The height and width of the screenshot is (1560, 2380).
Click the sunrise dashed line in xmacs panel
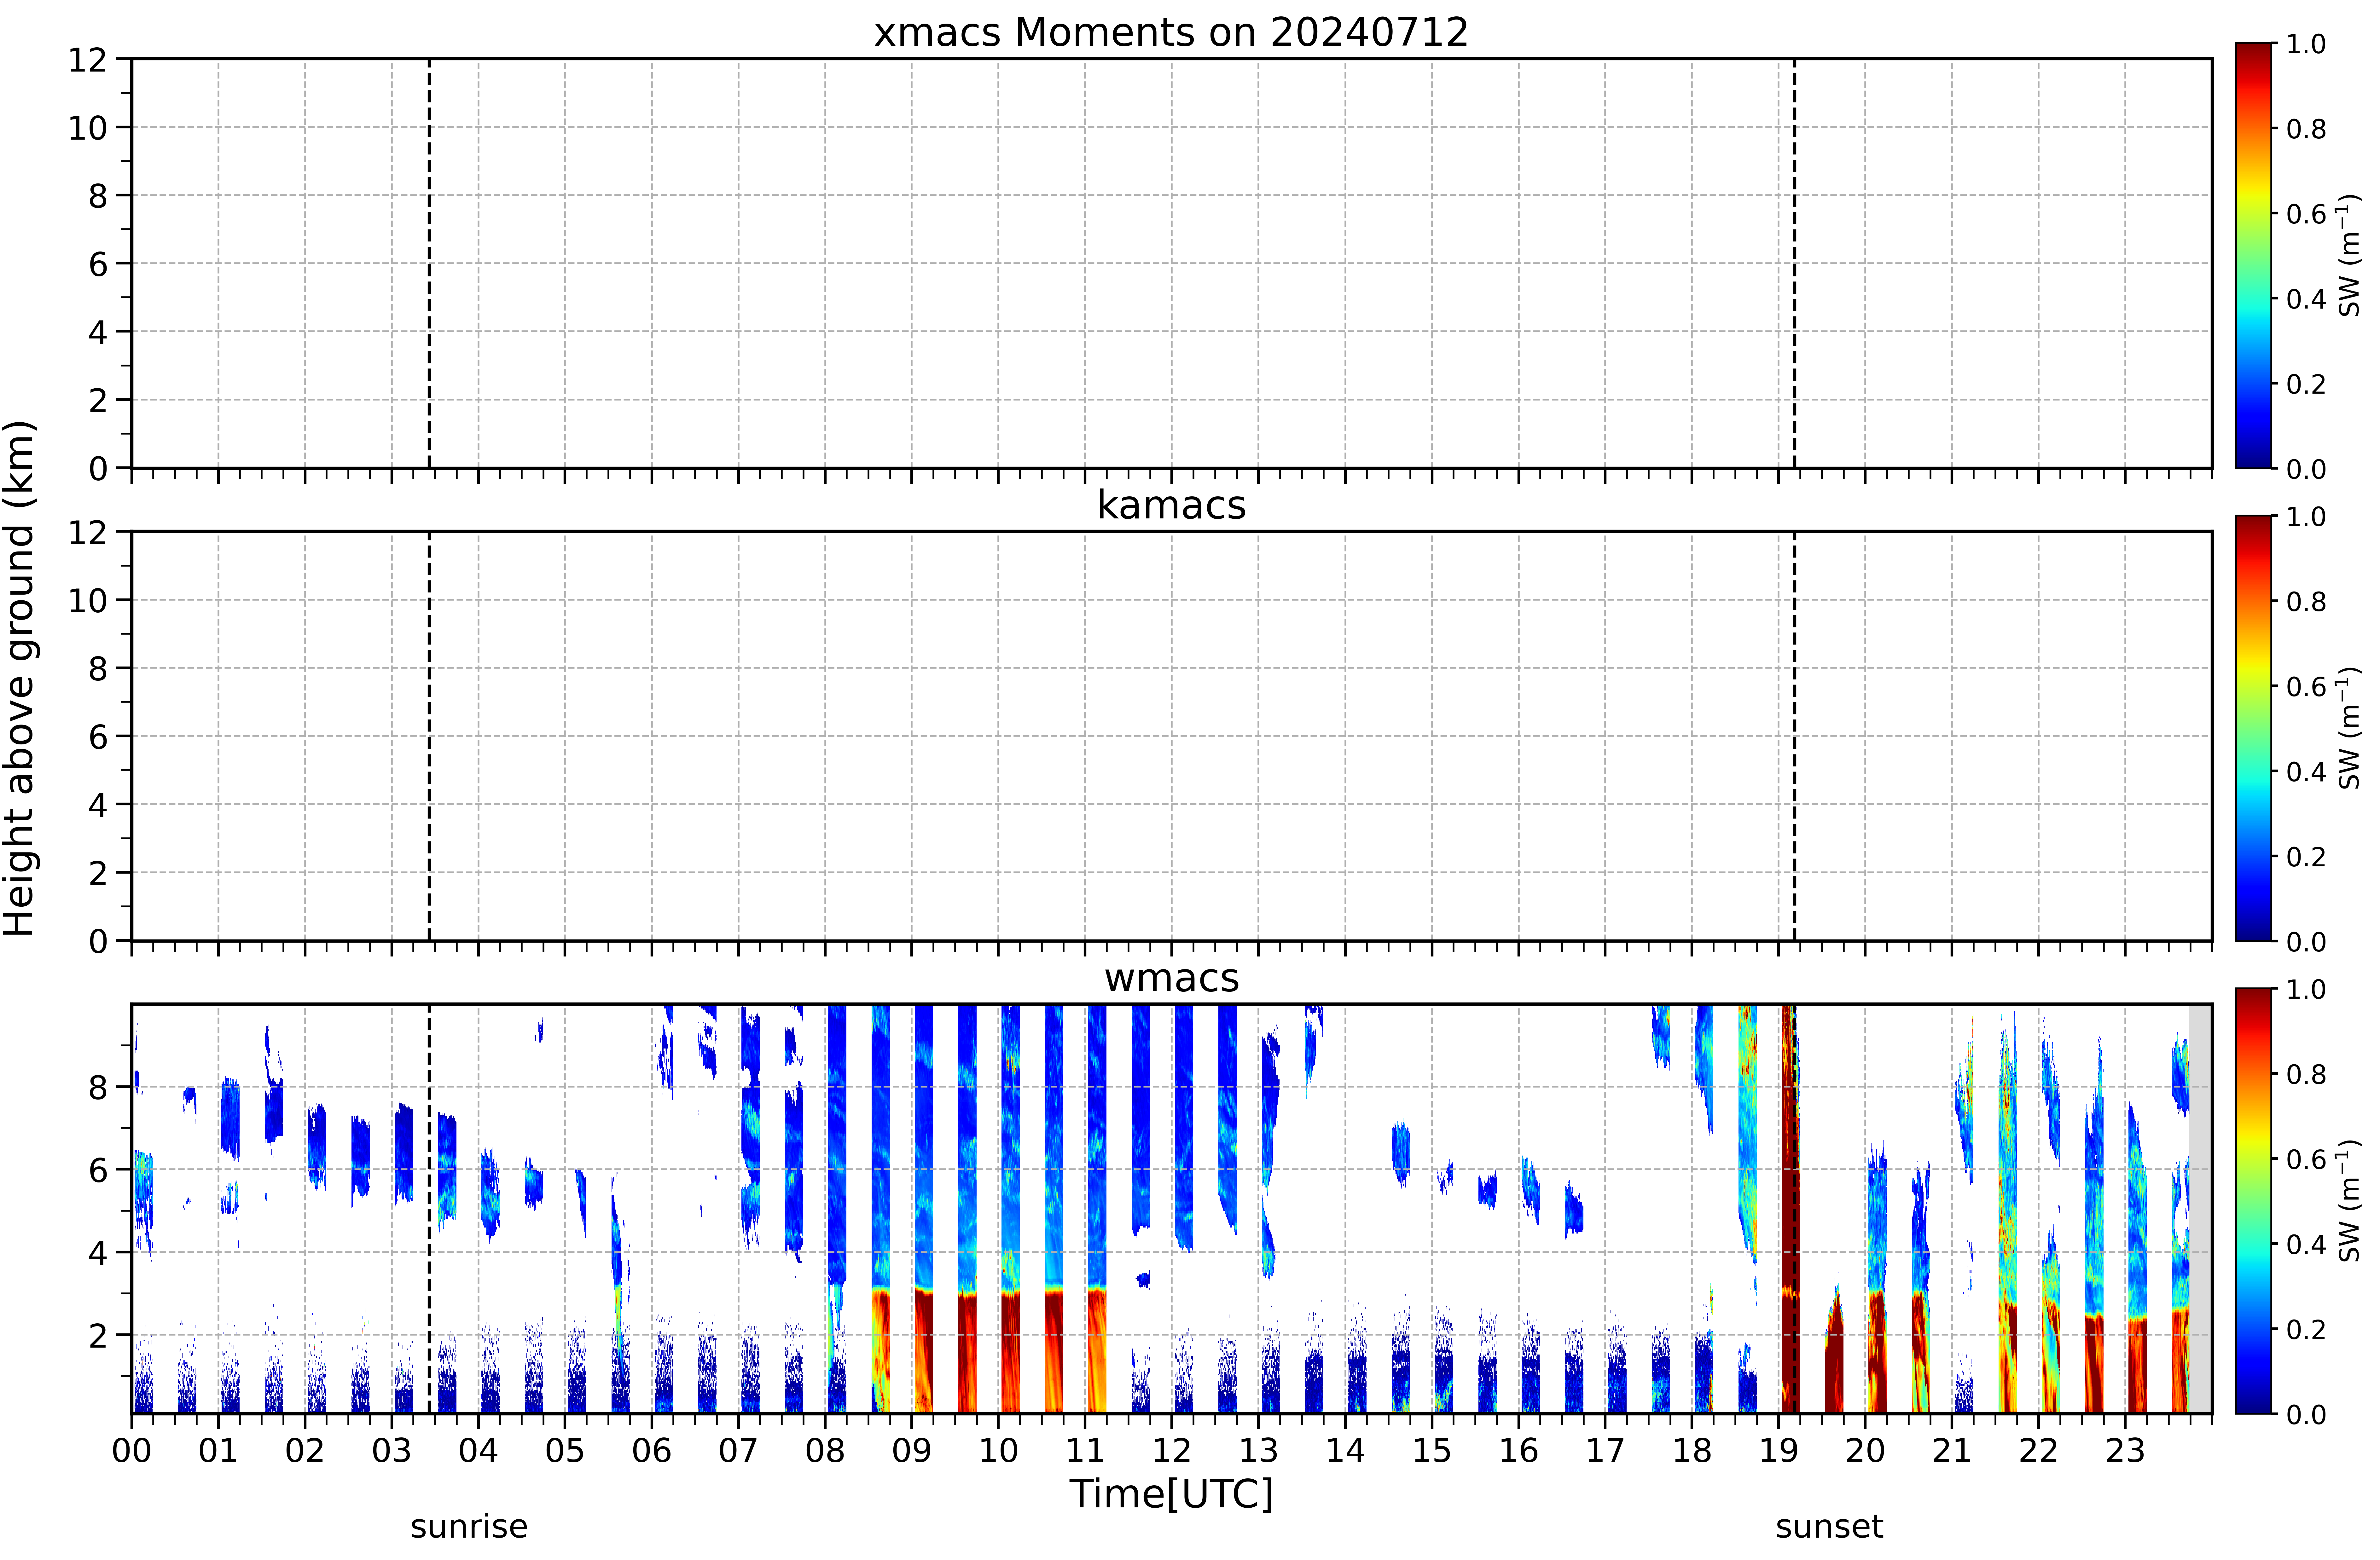coord(429,263)
